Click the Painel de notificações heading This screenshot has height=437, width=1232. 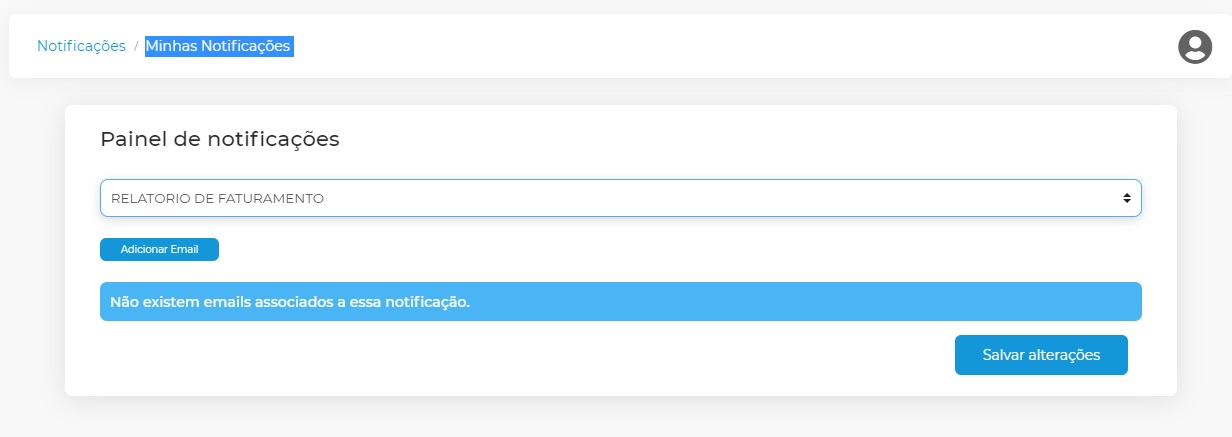(220, 139)
